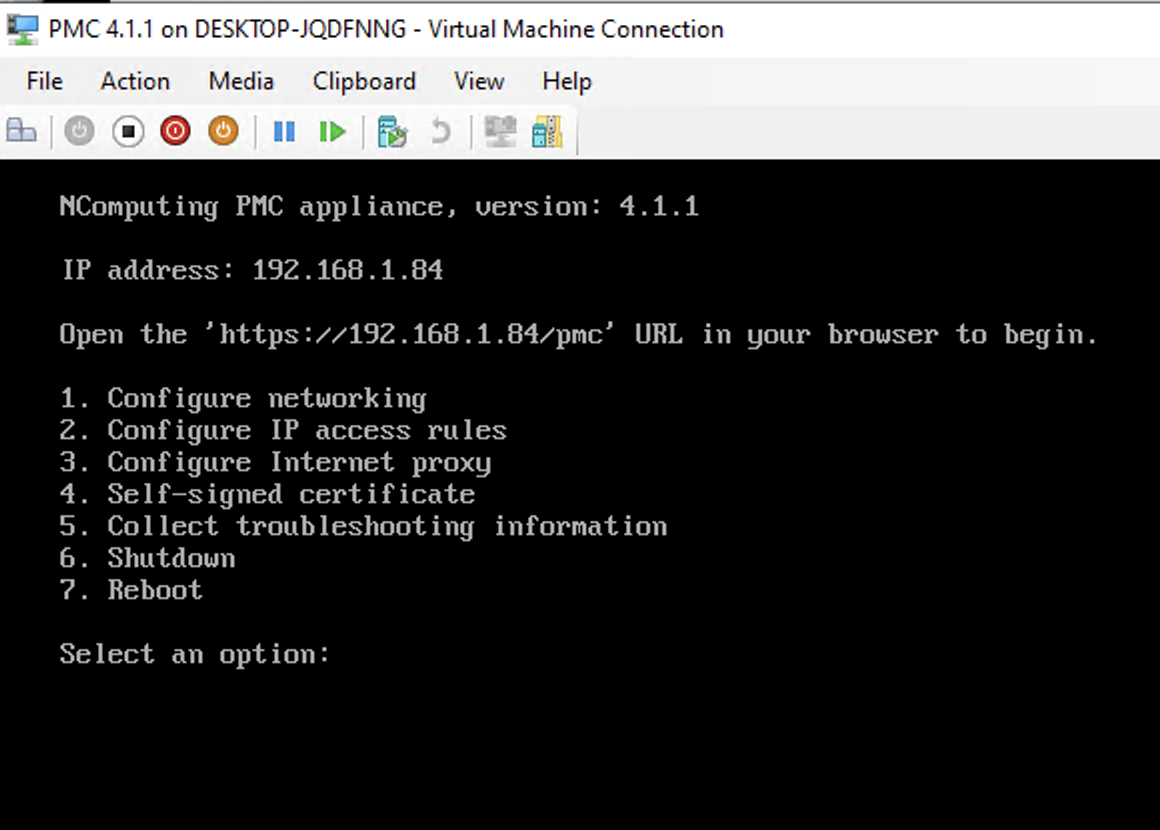
Task: Click the 'Shutdown' option text
Action: 172,558
